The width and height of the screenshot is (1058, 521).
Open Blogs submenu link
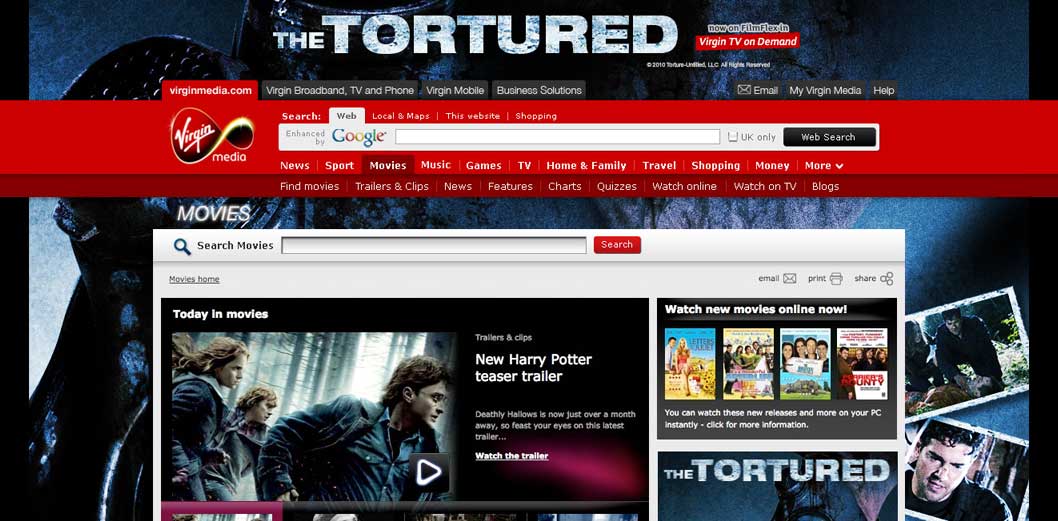(826, 186)
